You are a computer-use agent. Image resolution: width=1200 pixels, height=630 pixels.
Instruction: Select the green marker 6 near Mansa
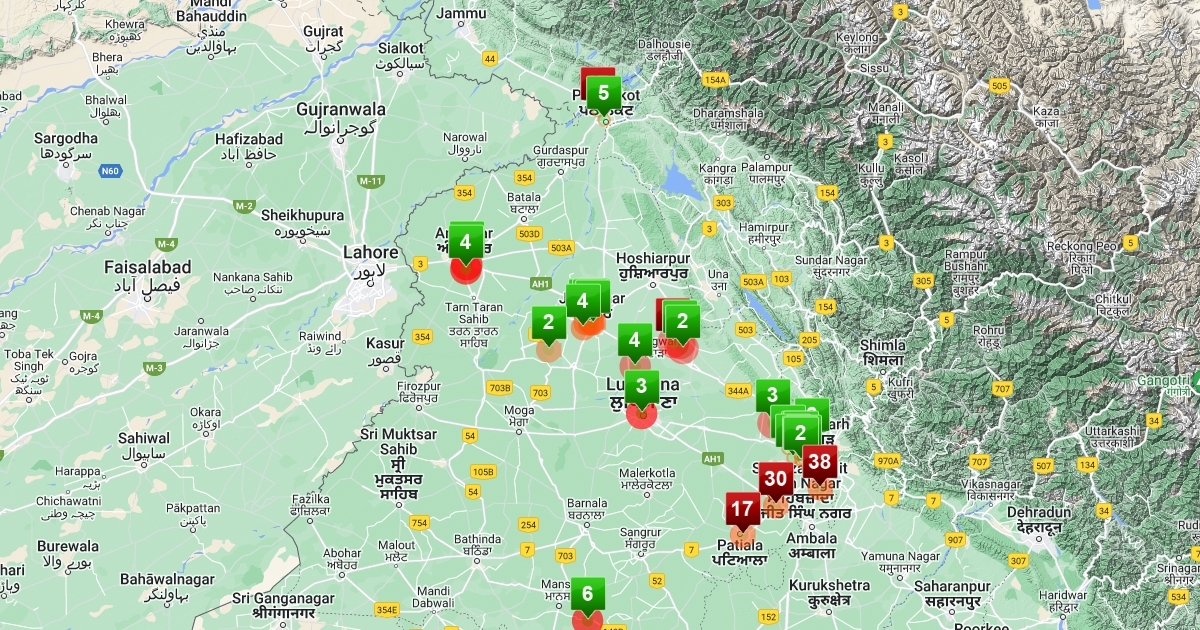click(587, 596)
